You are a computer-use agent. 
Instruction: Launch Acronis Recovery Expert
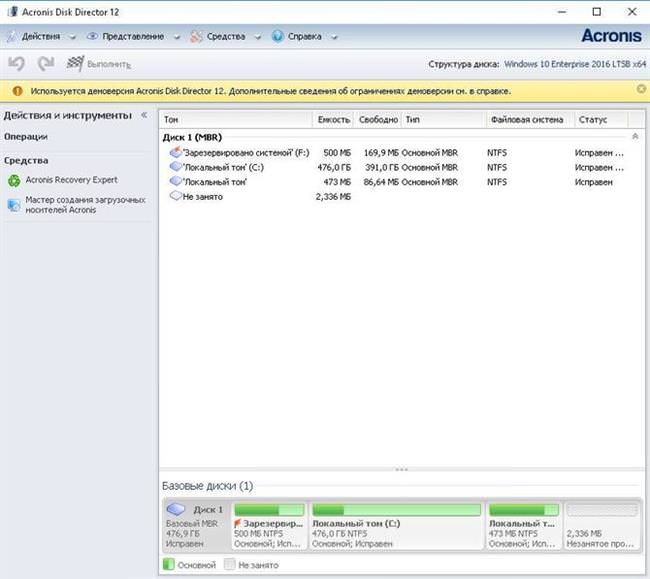pos(72,180)
